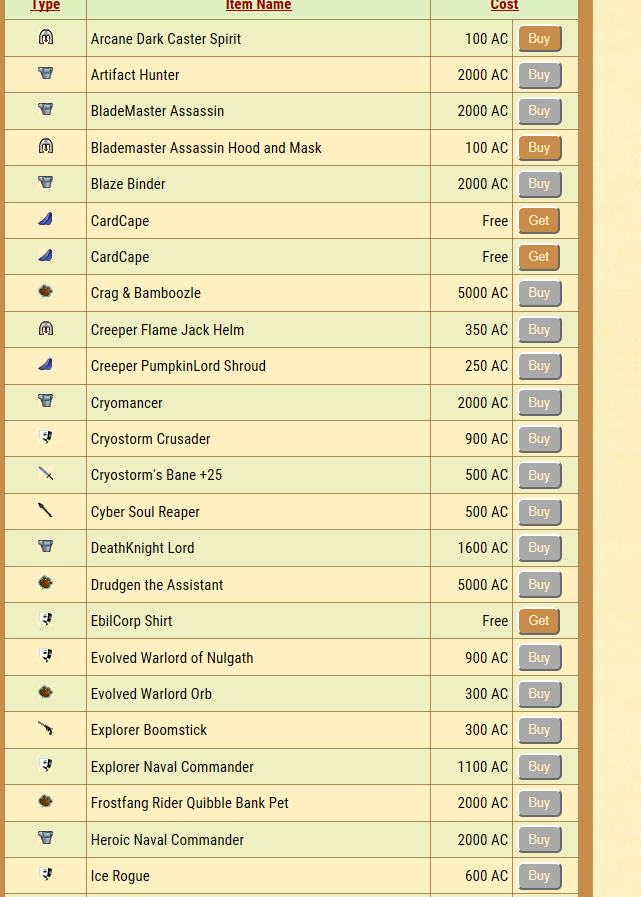Click the icon beside Explorer Naval Commander
The image size is (641, 897).
tap(46, 765)
